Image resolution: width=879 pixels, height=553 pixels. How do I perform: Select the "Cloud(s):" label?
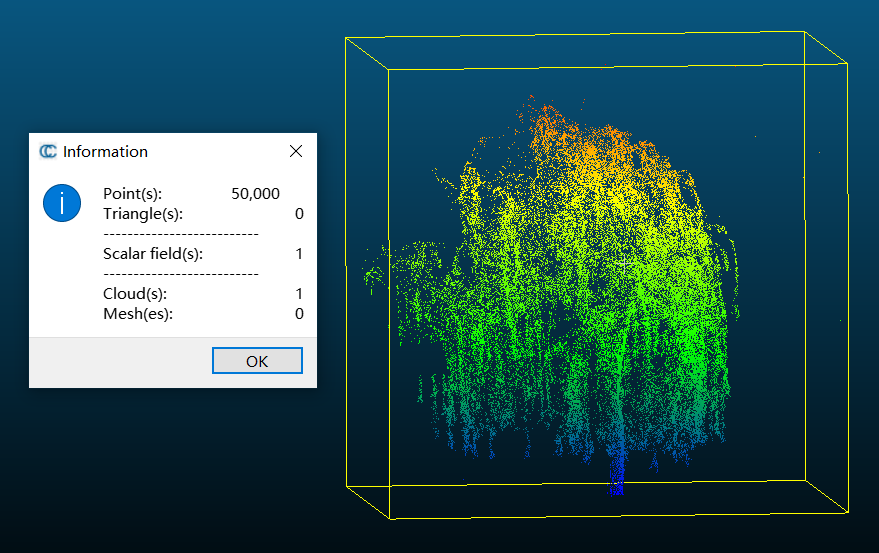135,294
